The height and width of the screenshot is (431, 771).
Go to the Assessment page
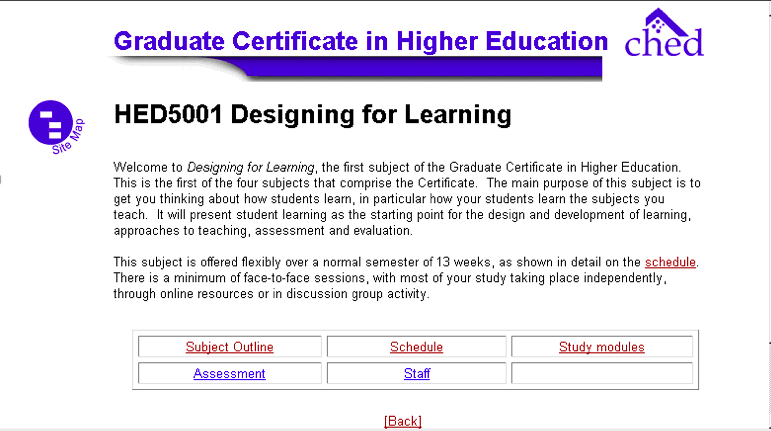tap(229, 374)
